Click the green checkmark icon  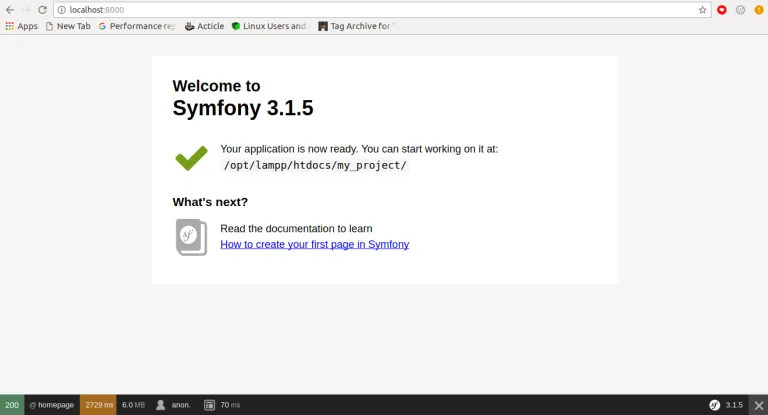[192, 158]
